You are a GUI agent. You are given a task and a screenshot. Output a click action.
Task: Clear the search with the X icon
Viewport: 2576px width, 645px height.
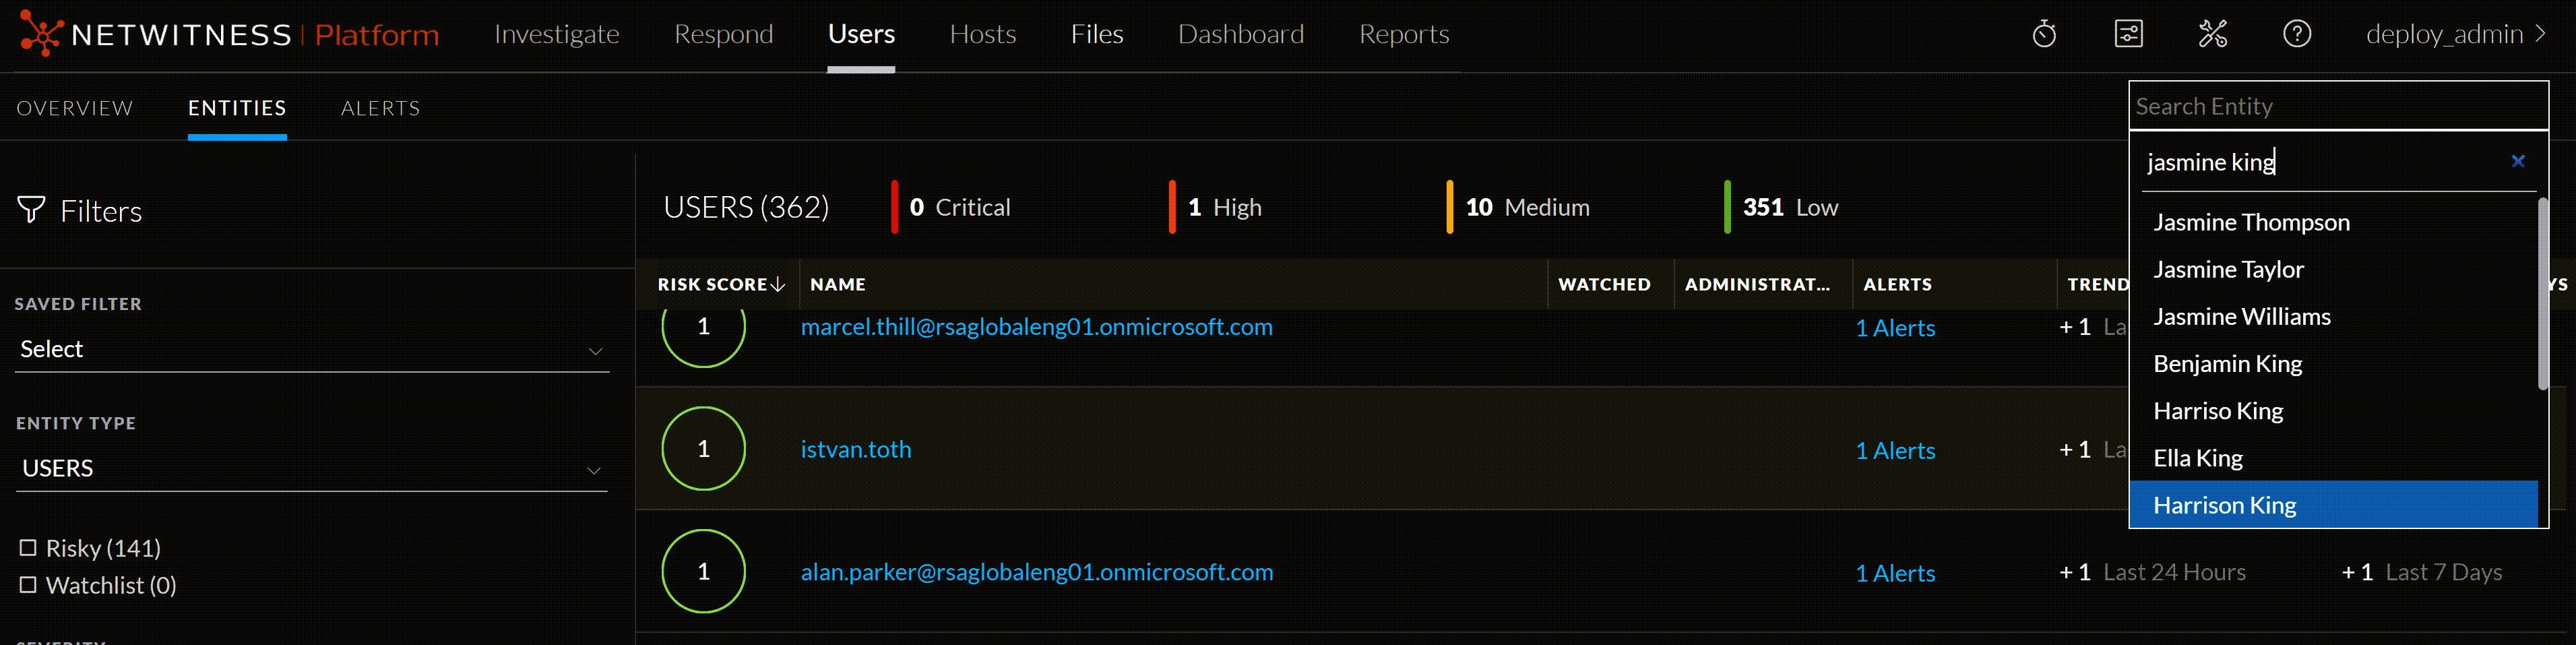click(x=2519, y=161)
